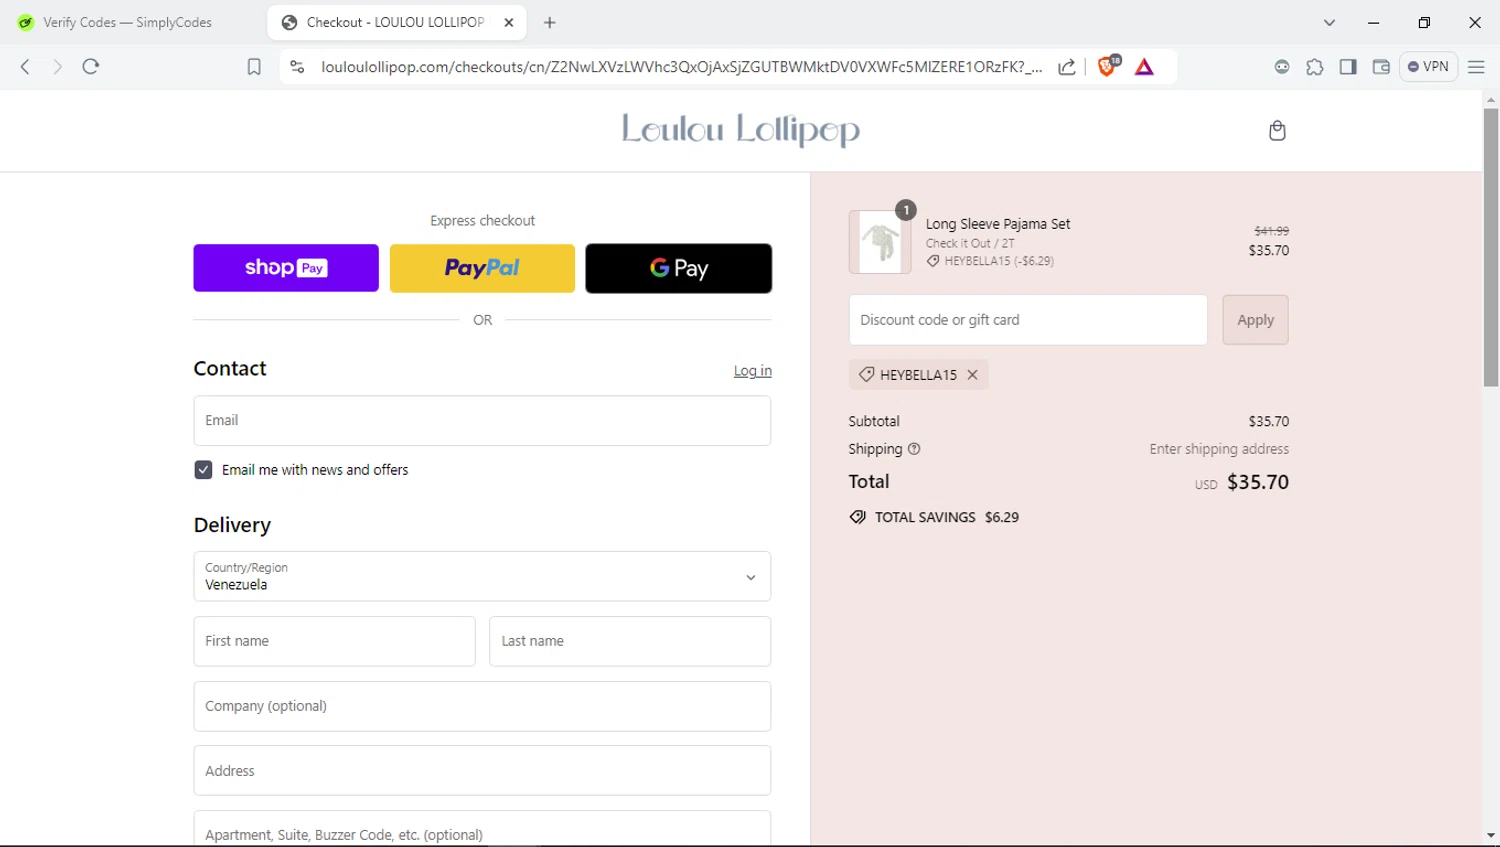This screenshot has width=1500, height=847.
Task: Go back to the previous page
Action: (x=25, y=67)
